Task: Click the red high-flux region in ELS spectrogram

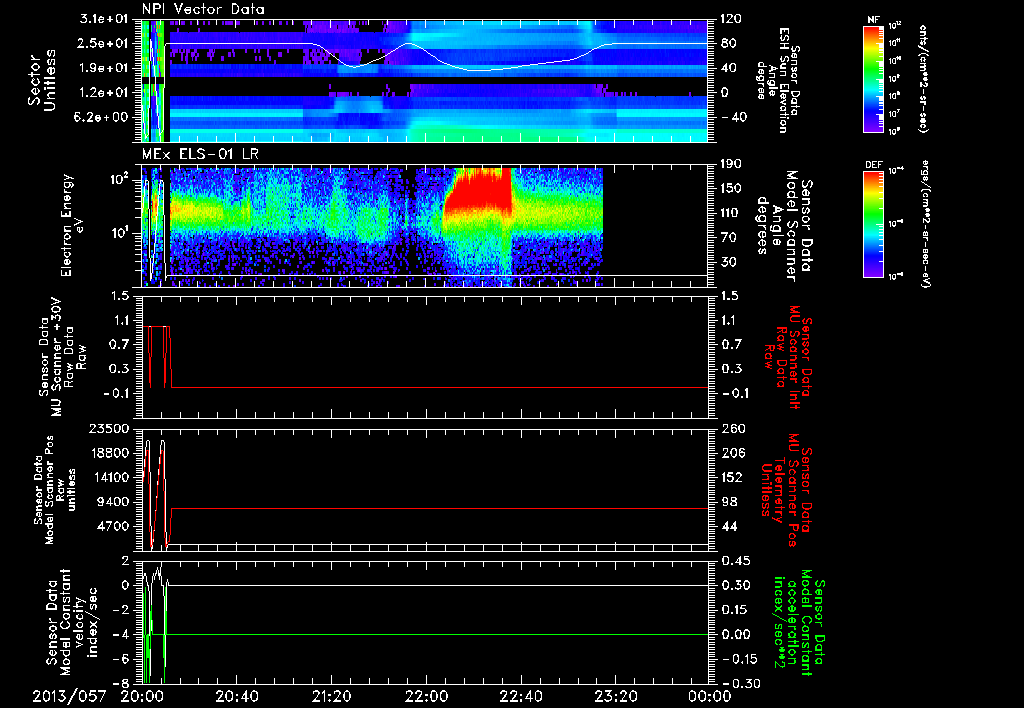Action: pyautogui.click(x=478, y=193)
